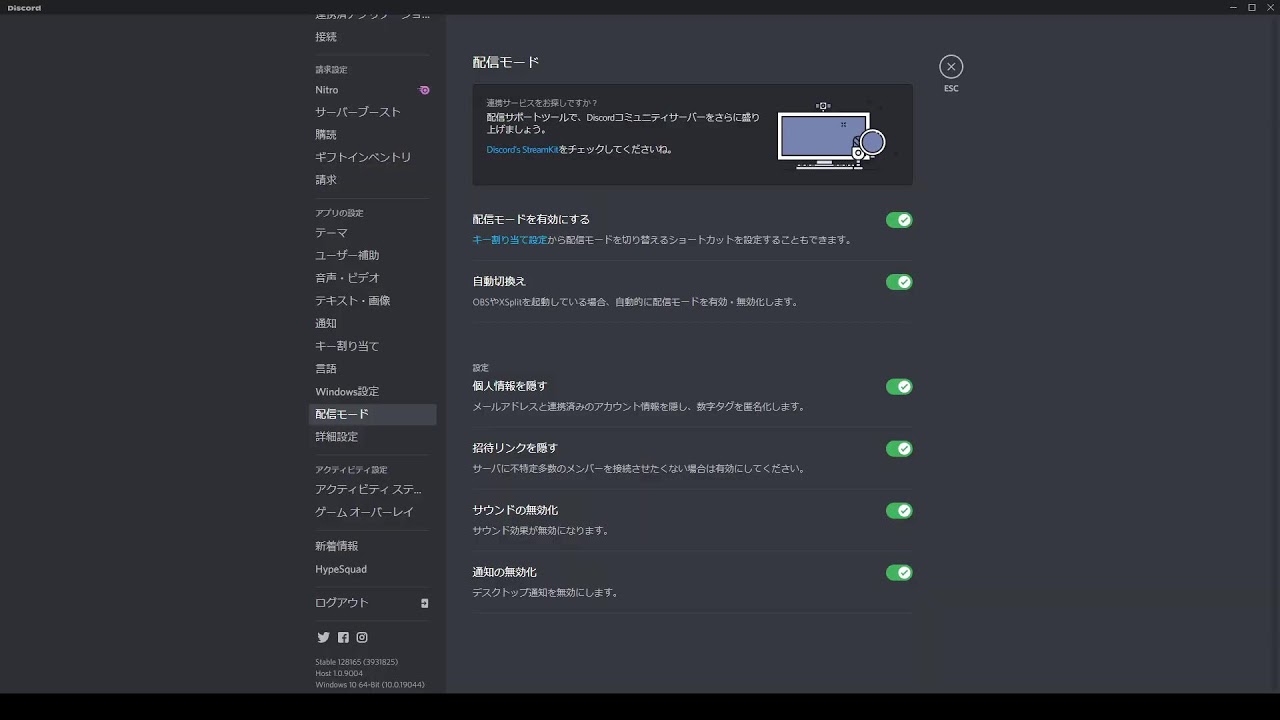Open Discord's Instagram page icon
The height and width of the screenshot is (720, 1280).
click(362, 637)
